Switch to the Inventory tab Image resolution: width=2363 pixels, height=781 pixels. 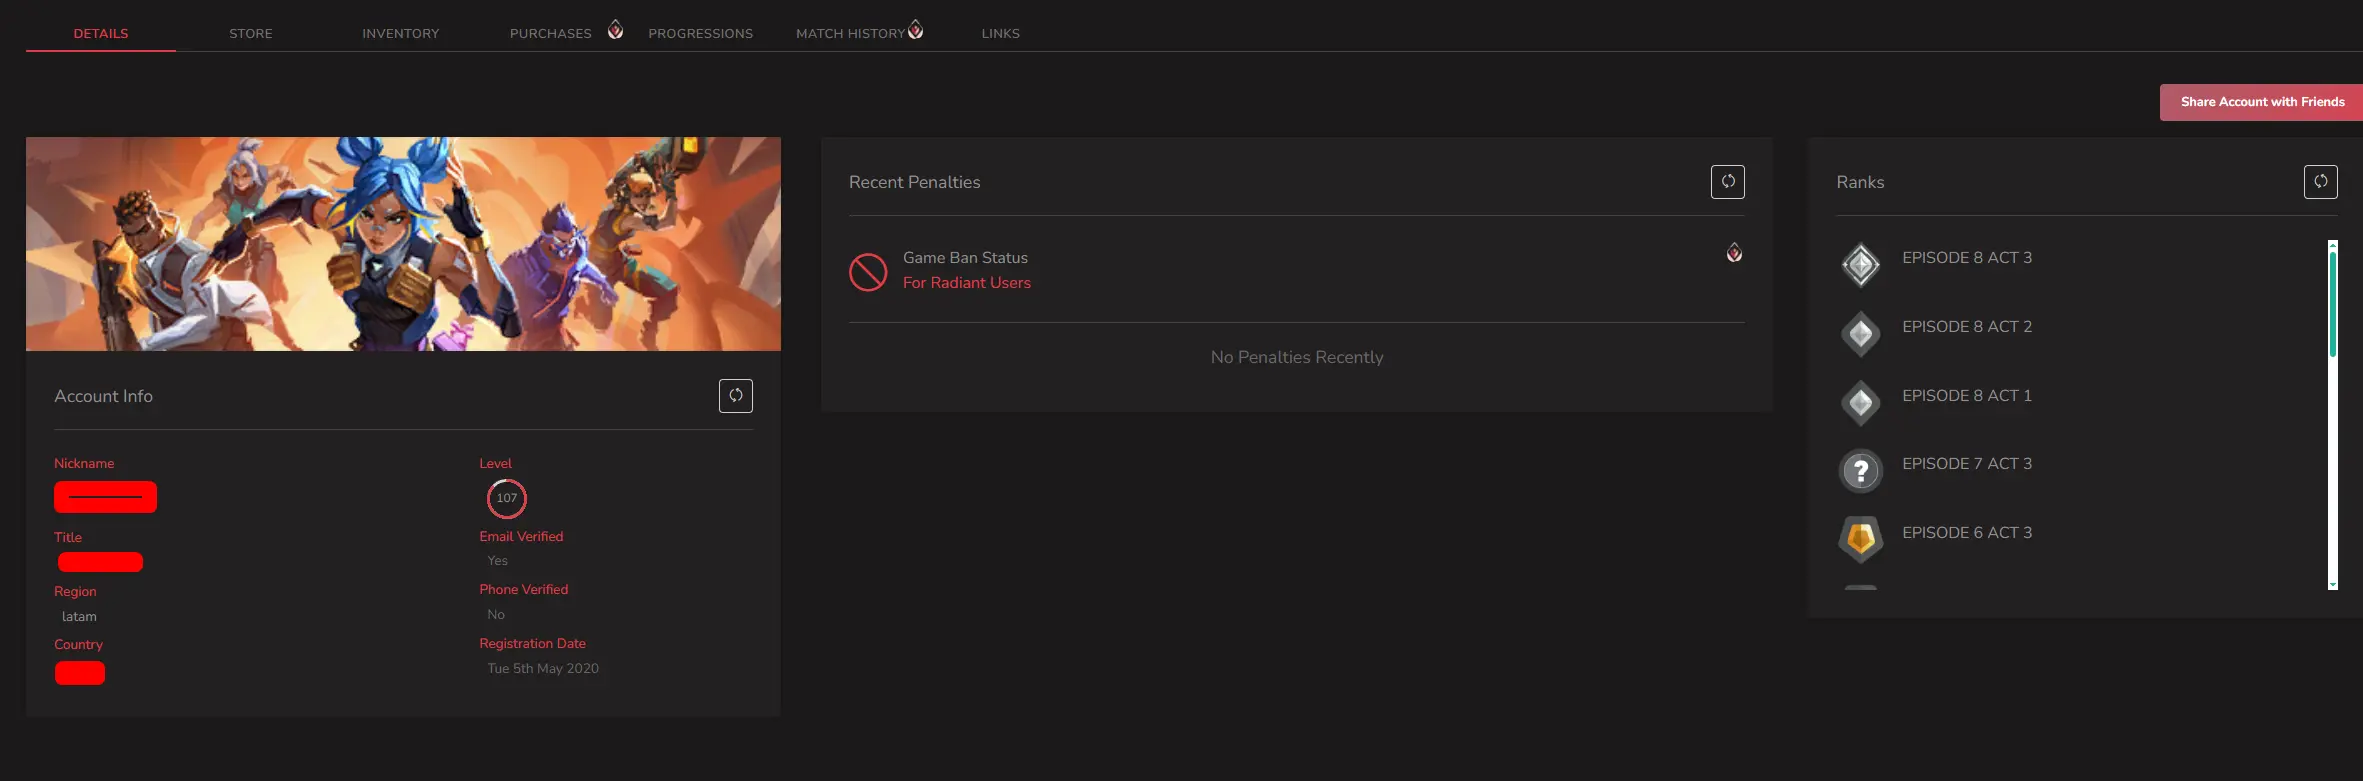(x=400, y=33)
